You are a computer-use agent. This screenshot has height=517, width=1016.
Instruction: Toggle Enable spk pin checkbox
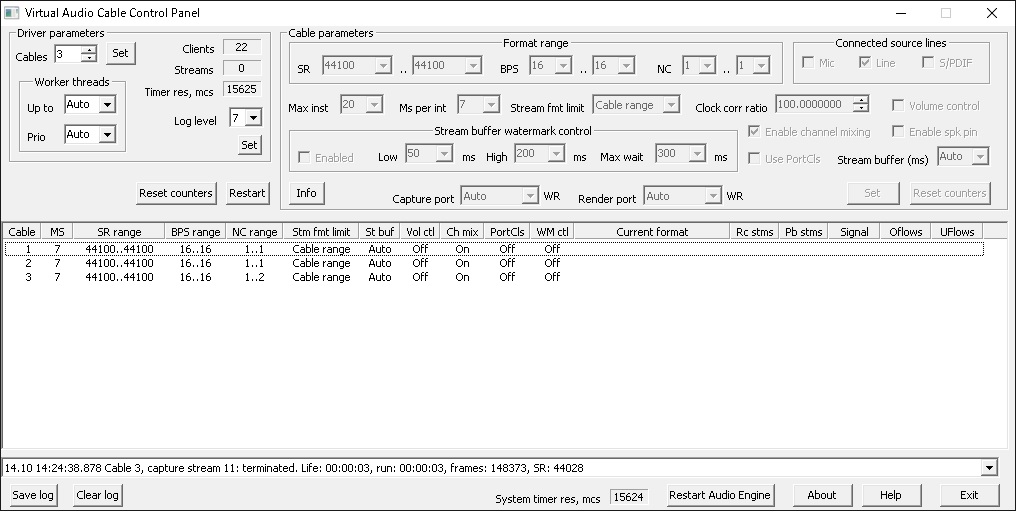pos(898,132)
